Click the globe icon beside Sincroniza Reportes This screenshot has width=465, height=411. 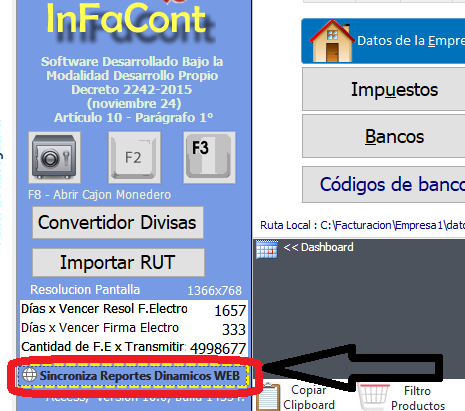[29, 375]
